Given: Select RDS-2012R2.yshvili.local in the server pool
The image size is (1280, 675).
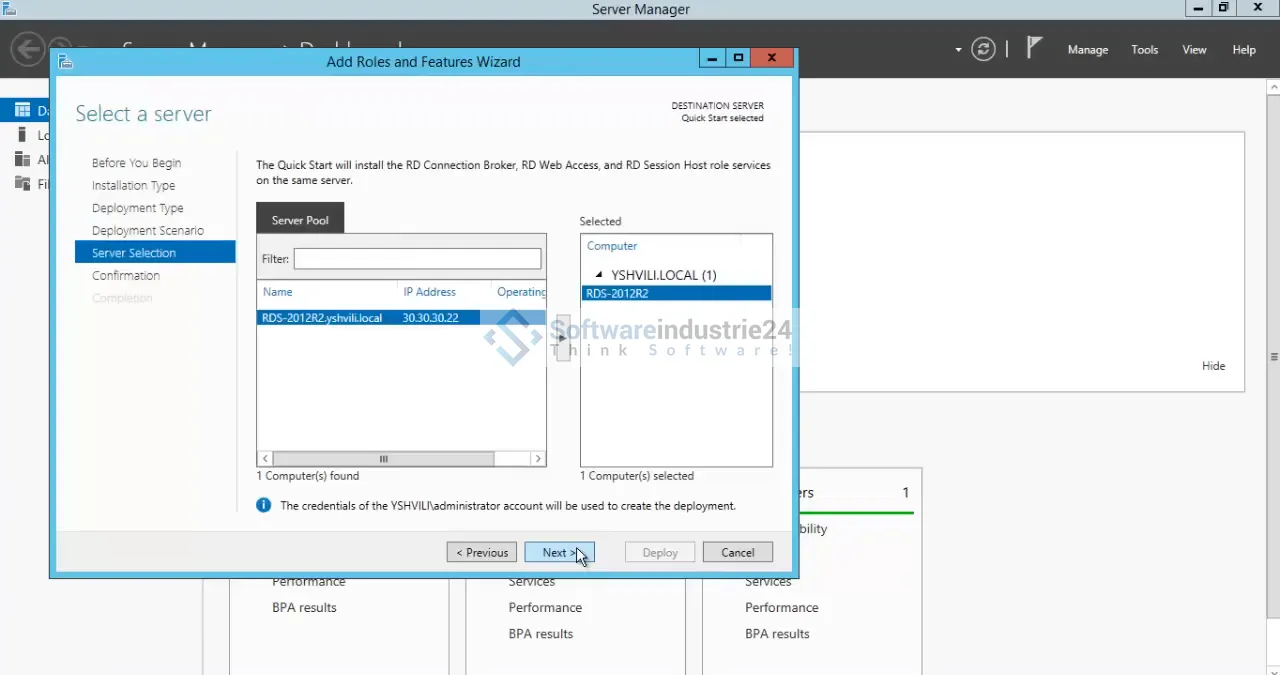Looking at the screenshot, I should [322, 318].
